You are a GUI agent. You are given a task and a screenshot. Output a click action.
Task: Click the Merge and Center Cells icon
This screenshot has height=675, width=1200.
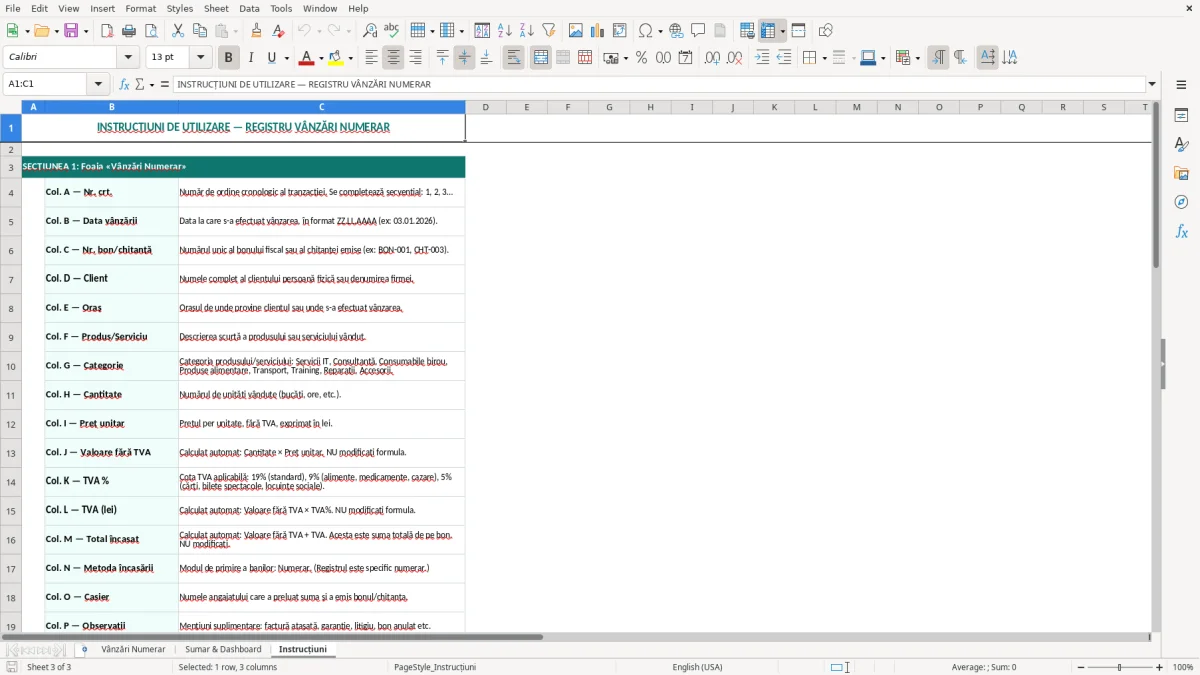tap(541, 58)
